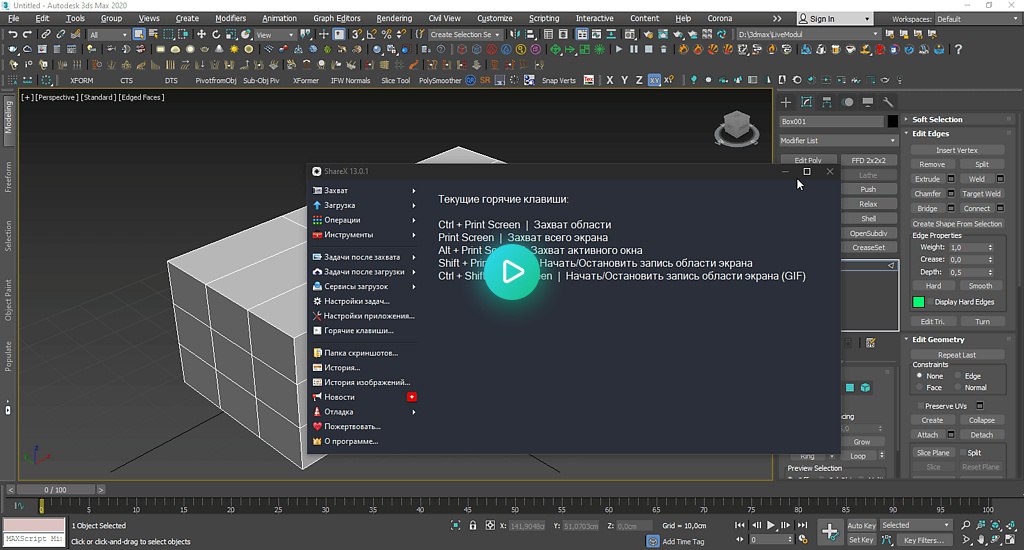Screen dimensions: 1024x550
Task: Click the black object color swatch
Action: click(893, 121)
